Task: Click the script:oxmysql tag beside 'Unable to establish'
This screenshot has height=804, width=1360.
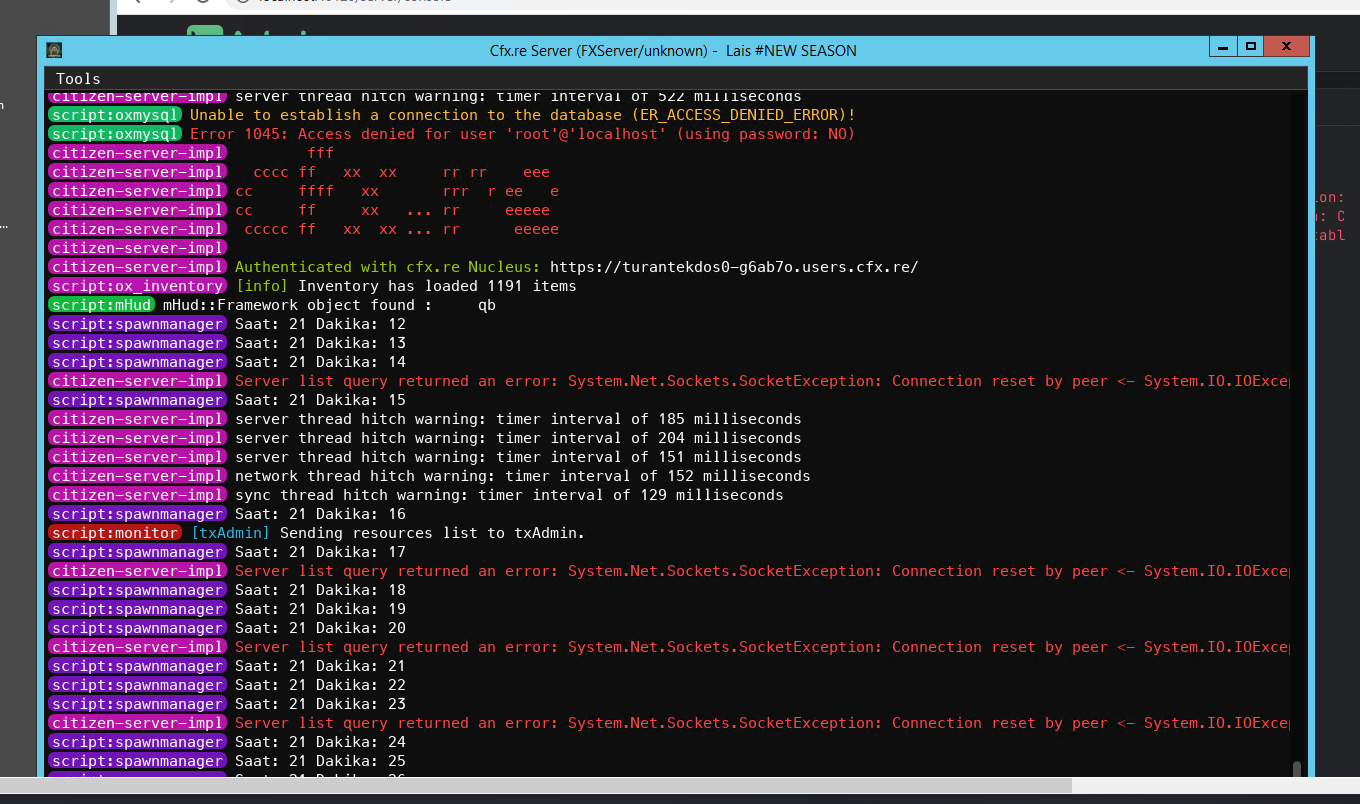Action: pos(115,115)
